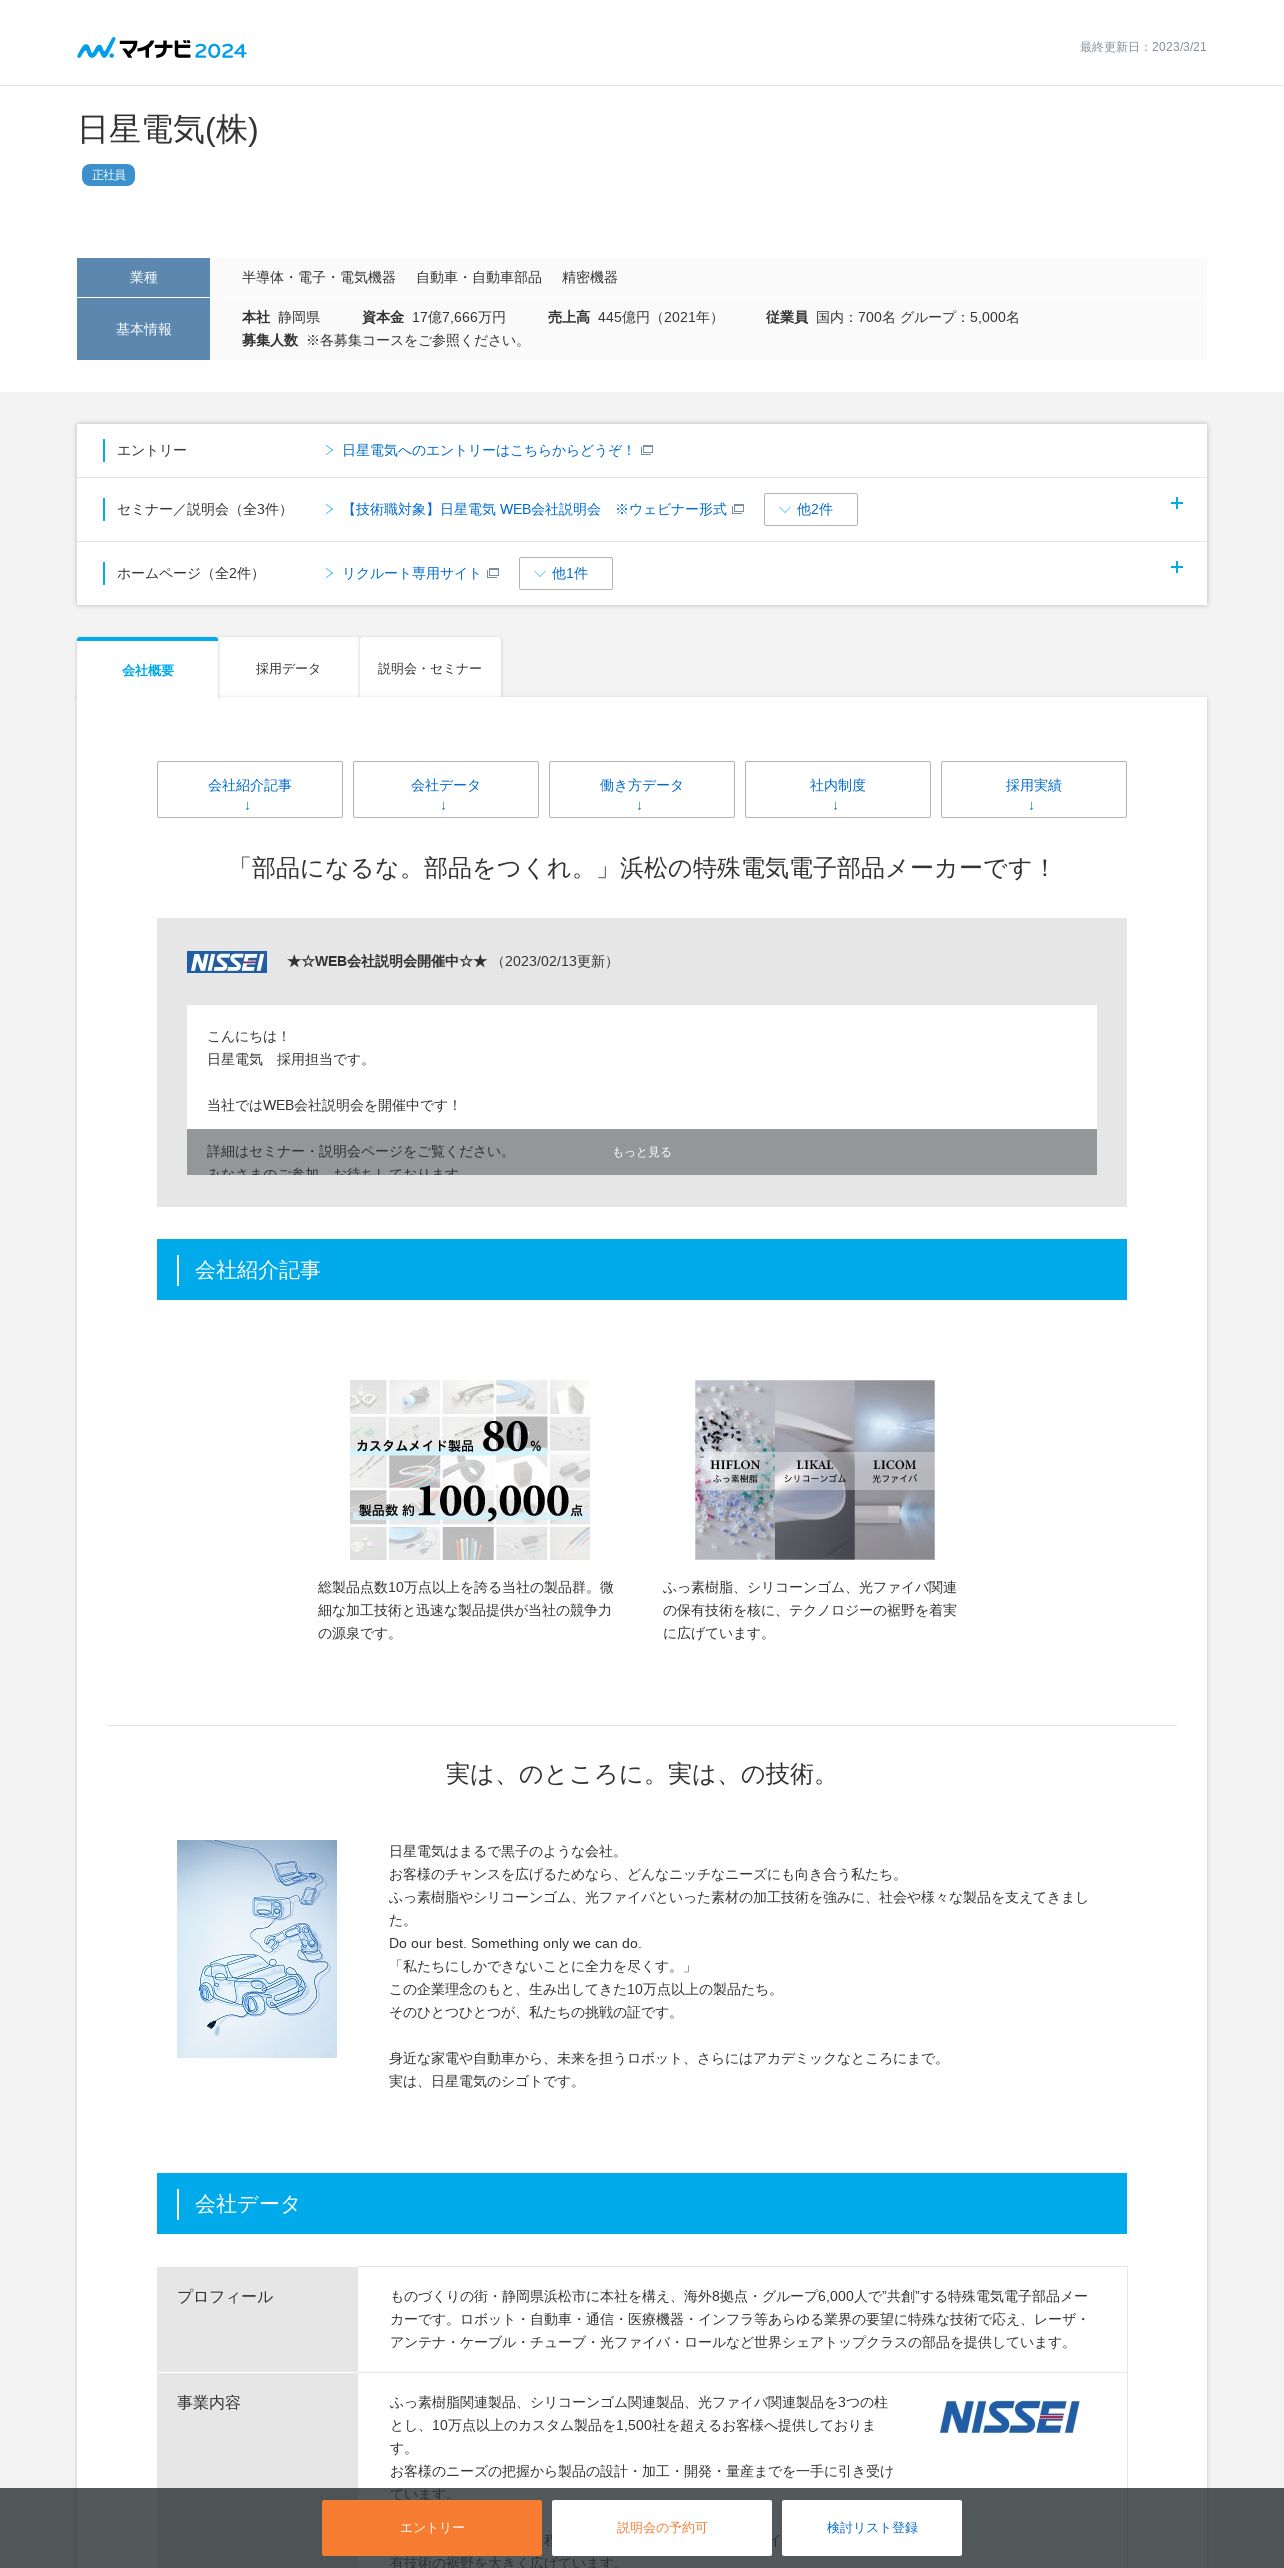Click the 売上高 445億円 text

(635, 317)
